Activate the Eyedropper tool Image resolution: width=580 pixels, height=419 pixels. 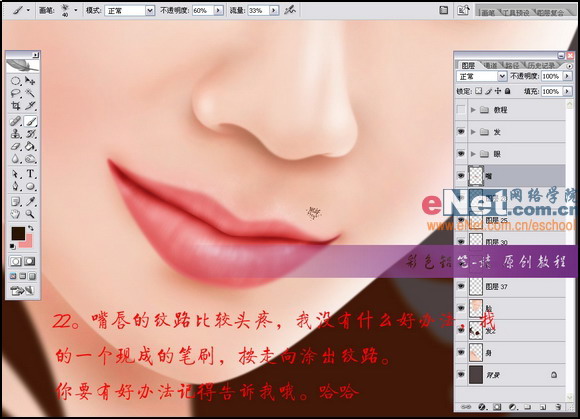click(31, 201)
